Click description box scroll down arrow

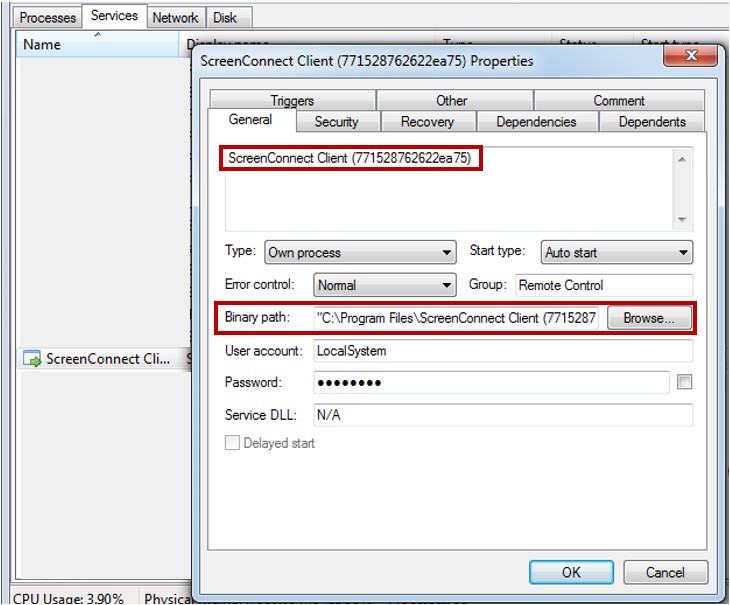point(682,220)
